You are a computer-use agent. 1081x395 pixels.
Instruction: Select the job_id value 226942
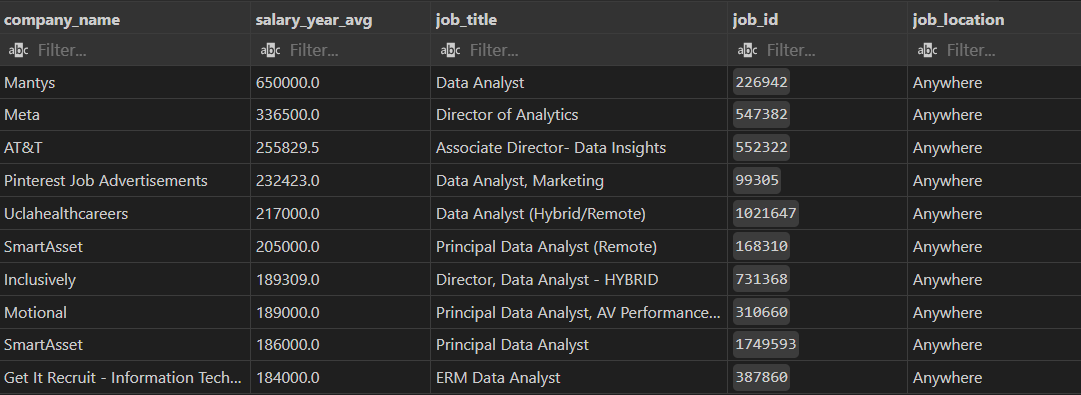coord(761,83)
